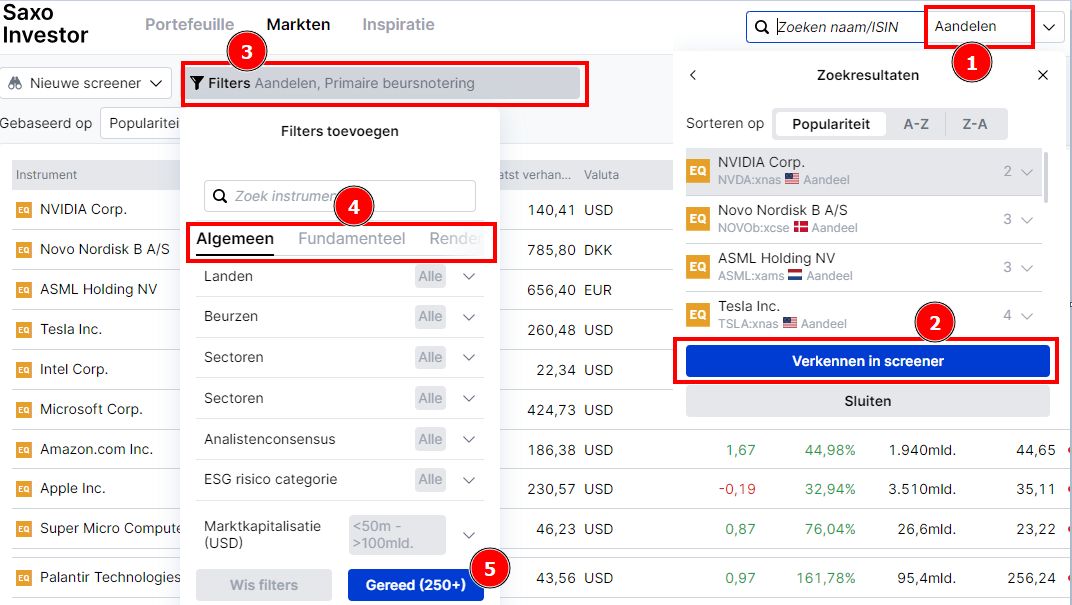Click the magnifier icon in Zoek instrument field

(219, 196)
